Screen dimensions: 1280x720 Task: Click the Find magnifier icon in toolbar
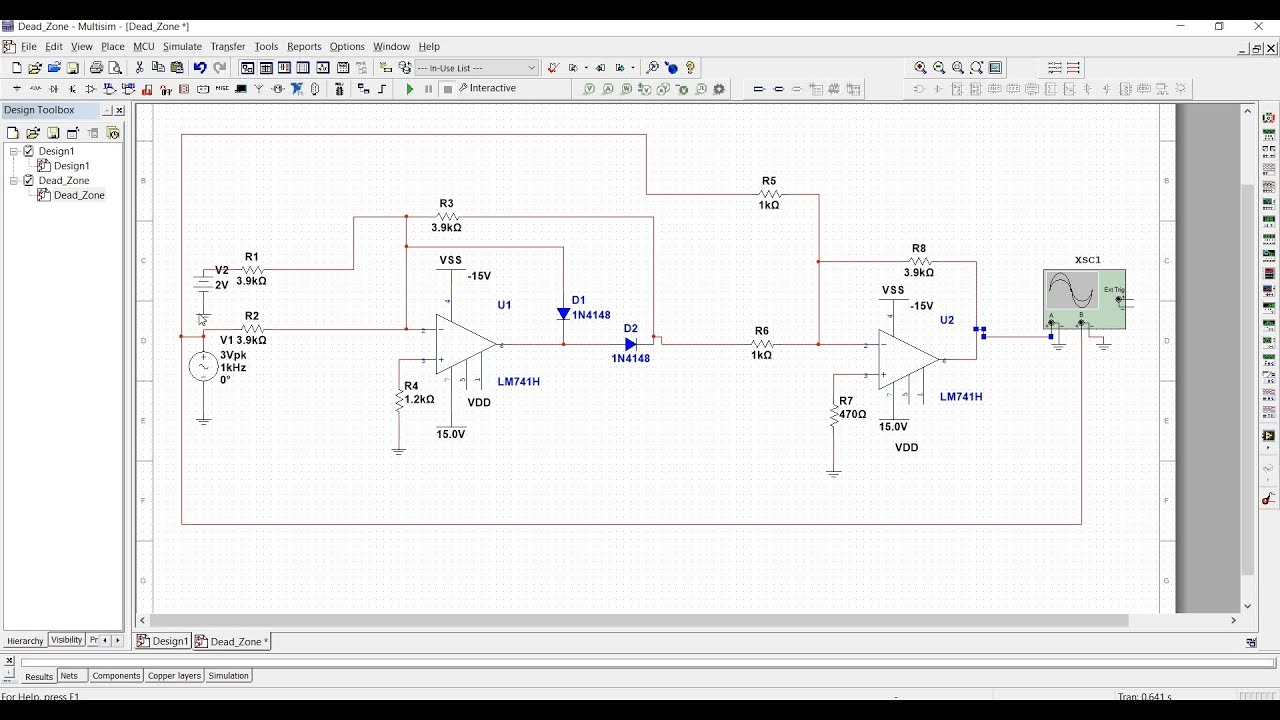652,68
